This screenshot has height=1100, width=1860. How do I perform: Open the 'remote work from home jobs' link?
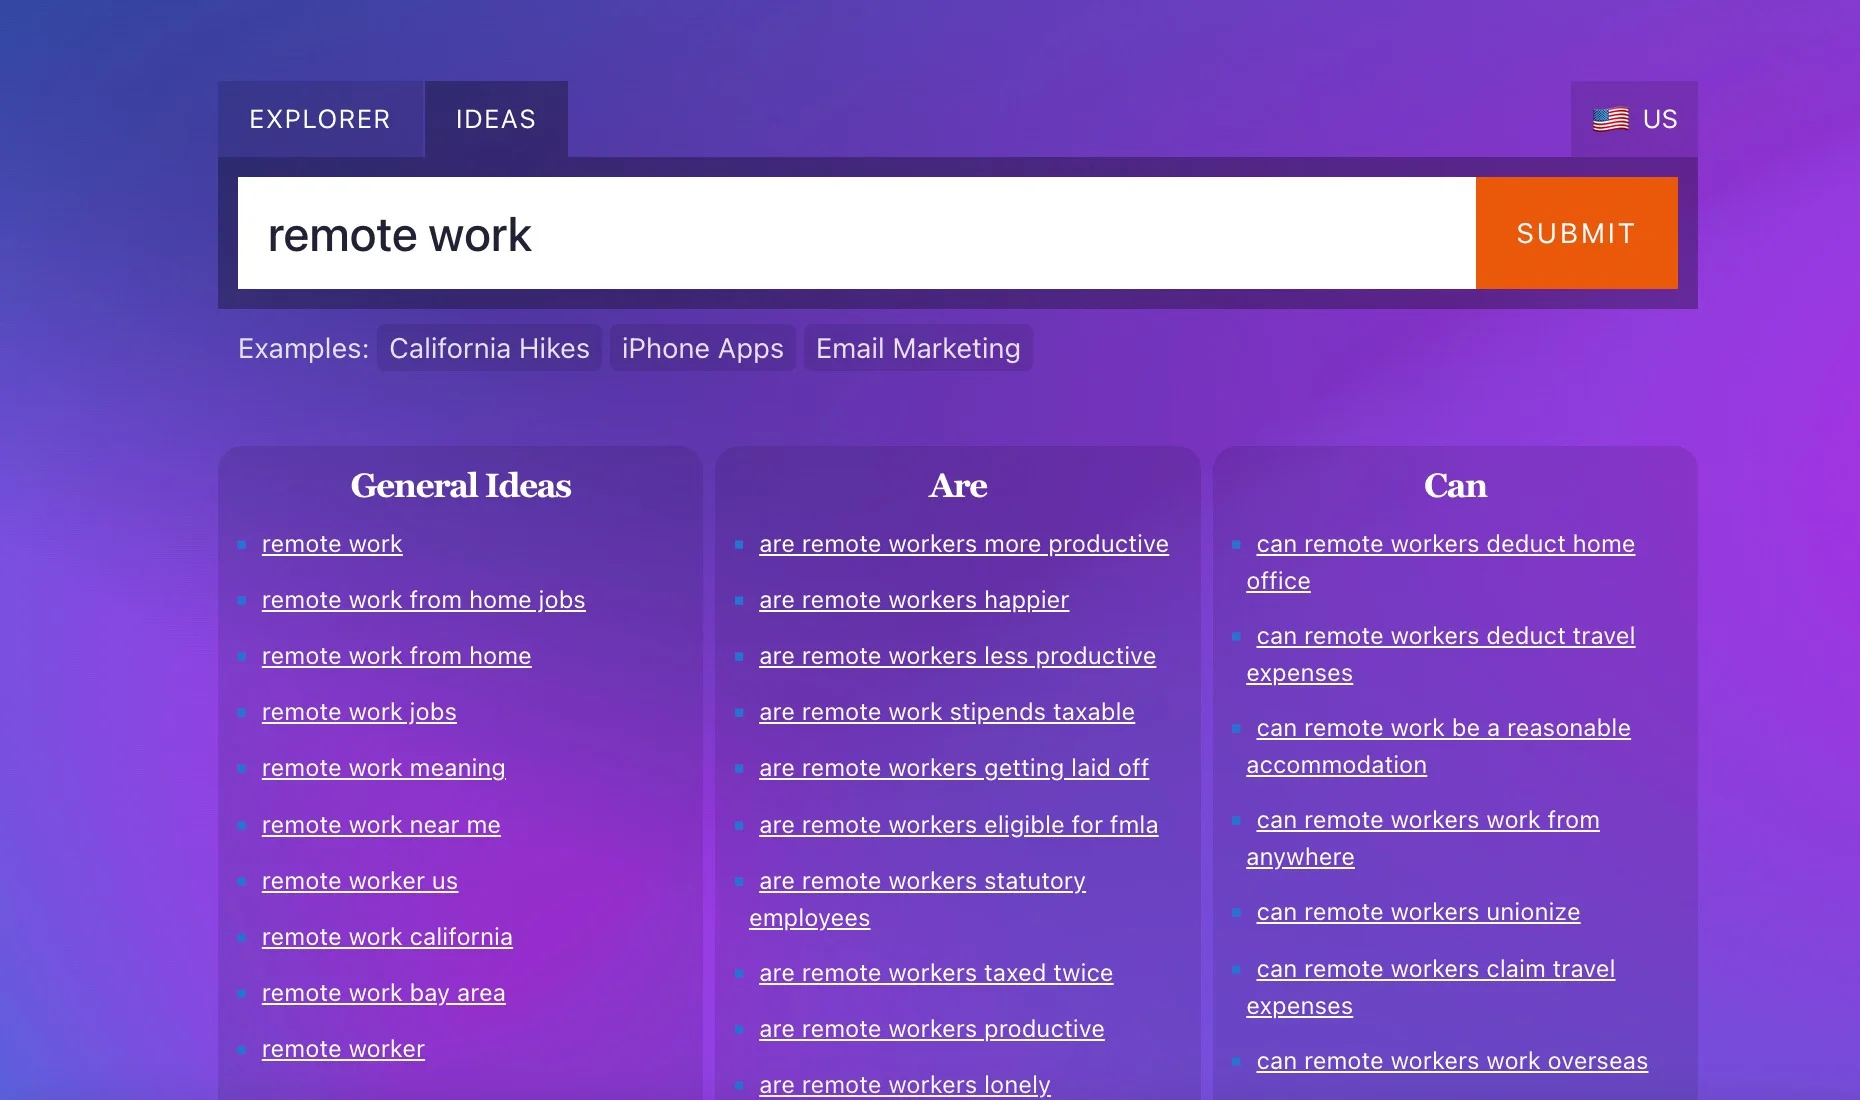pos(423,600)
